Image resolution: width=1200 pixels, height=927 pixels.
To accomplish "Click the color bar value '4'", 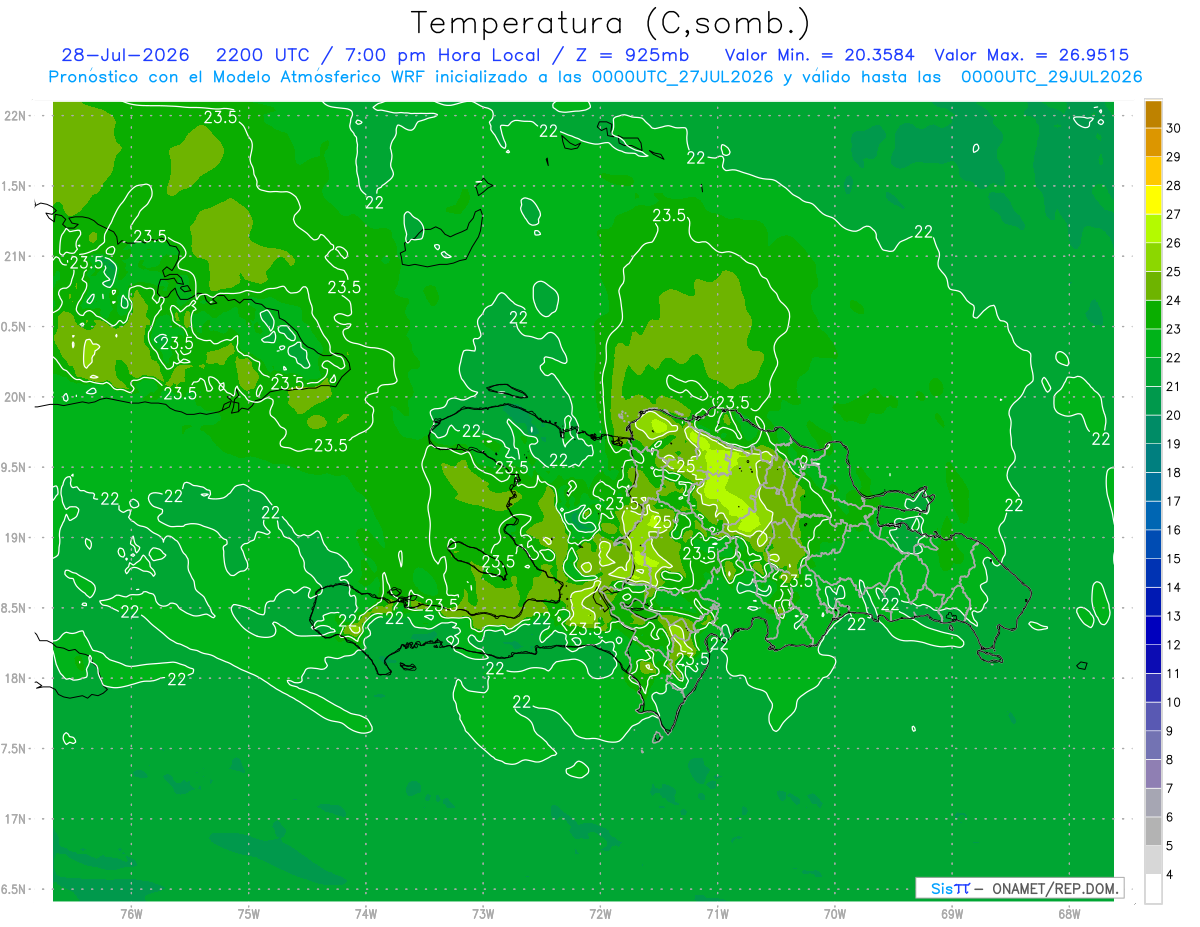I will click(1171, 875).
